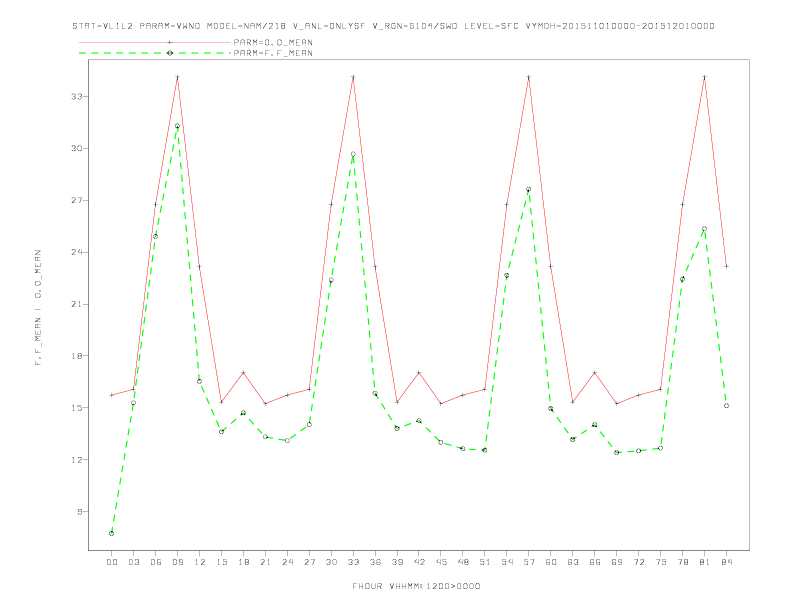
Task: Click the x-axis tick label 57
Action: click(529, 562)
